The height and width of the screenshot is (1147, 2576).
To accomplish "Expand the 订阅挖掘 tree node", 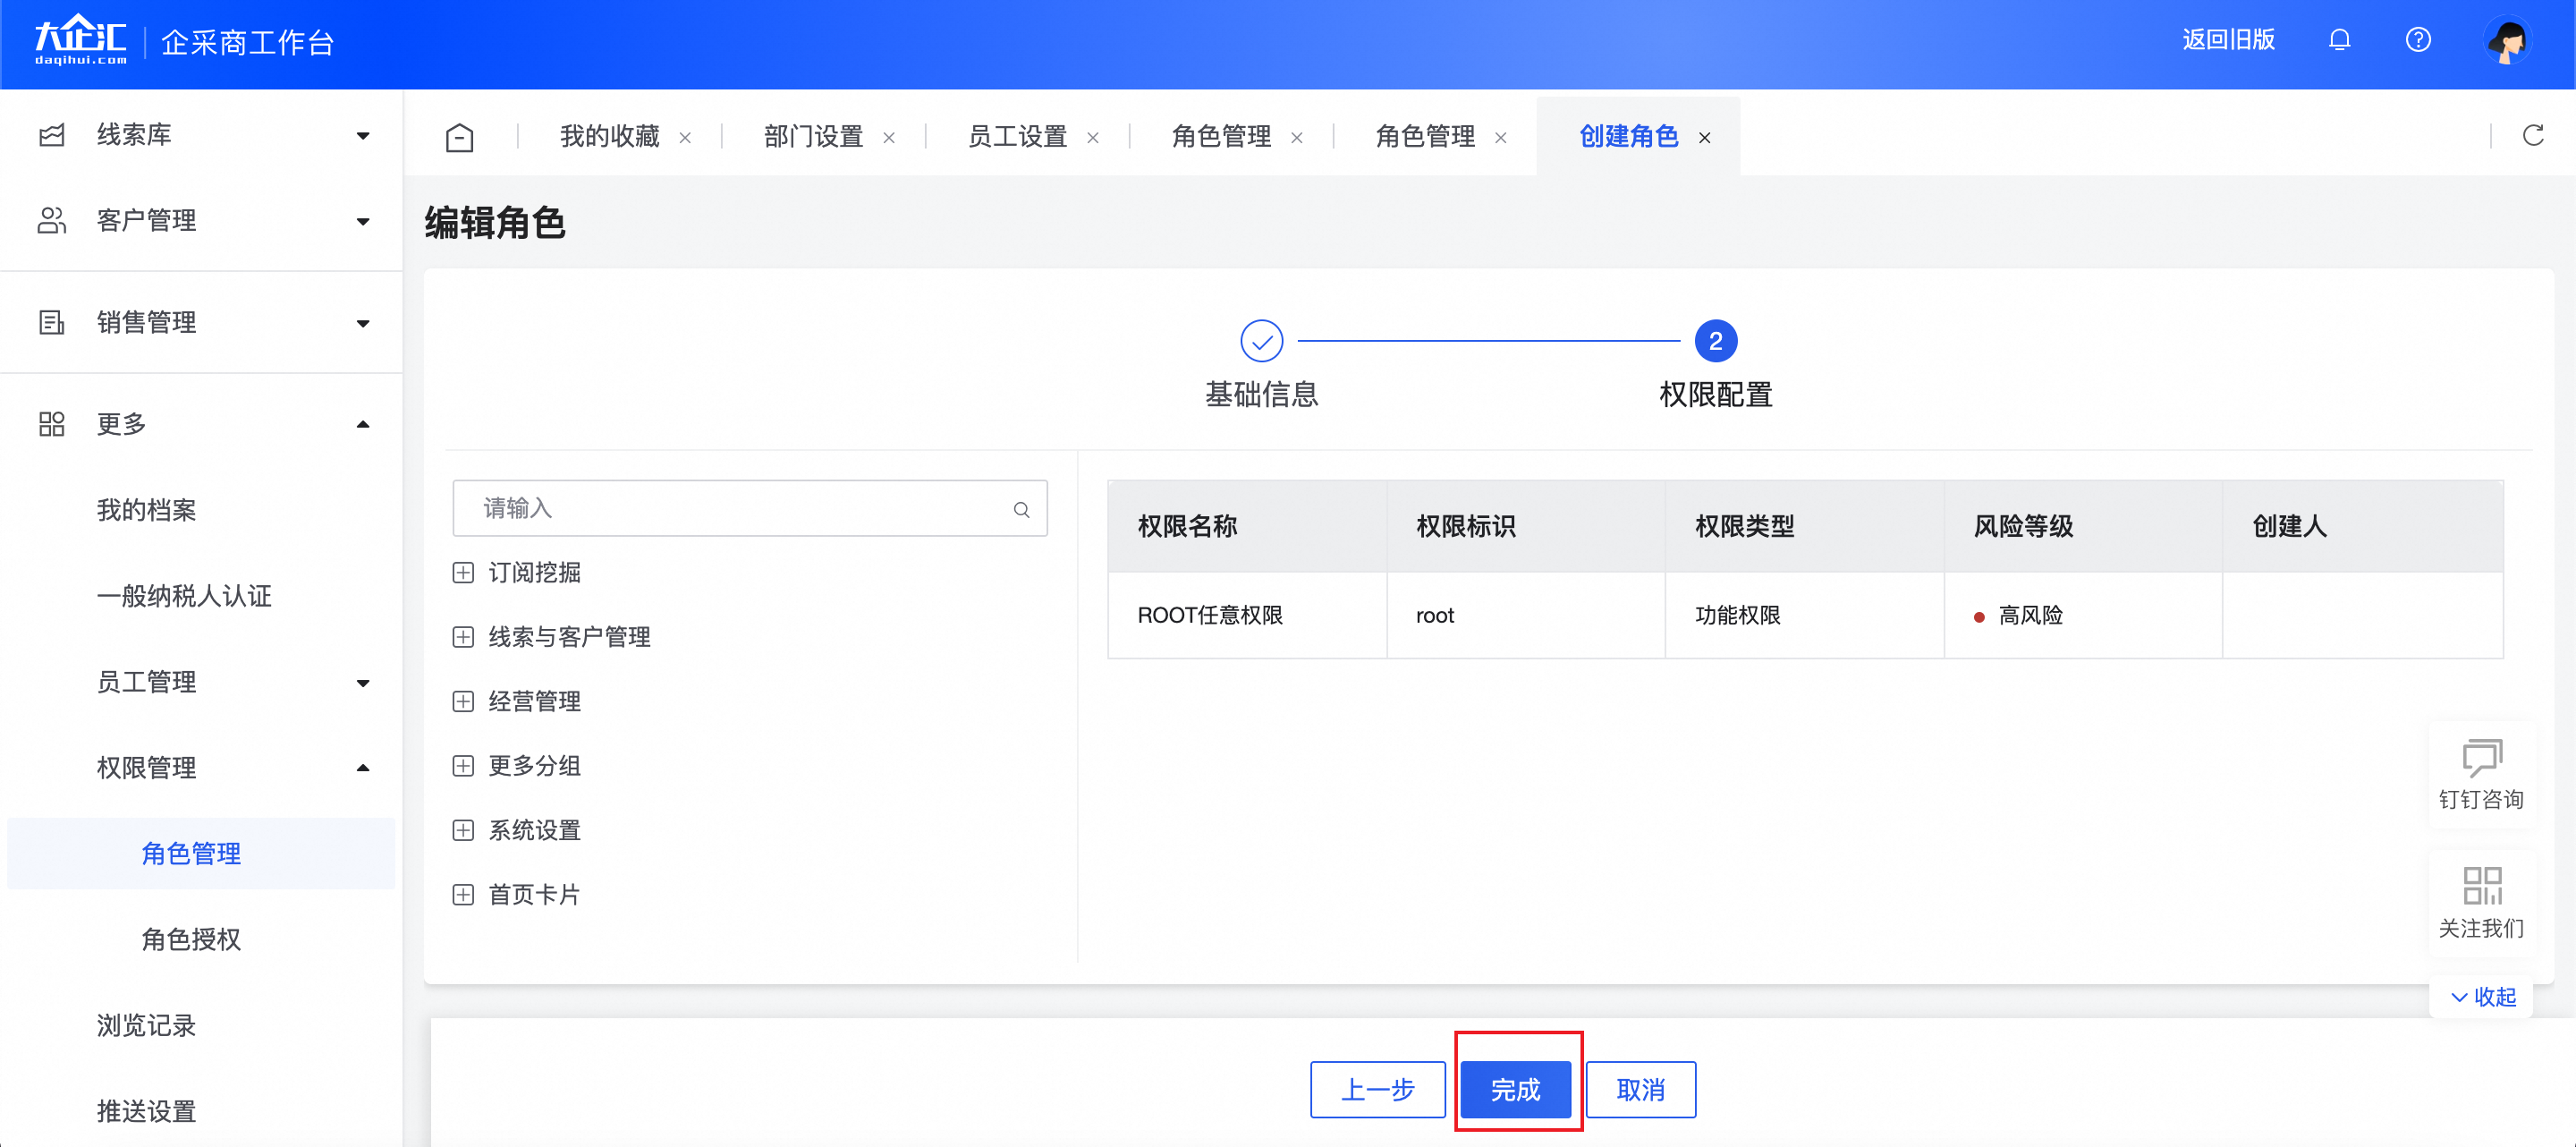I will coord(463,572).
